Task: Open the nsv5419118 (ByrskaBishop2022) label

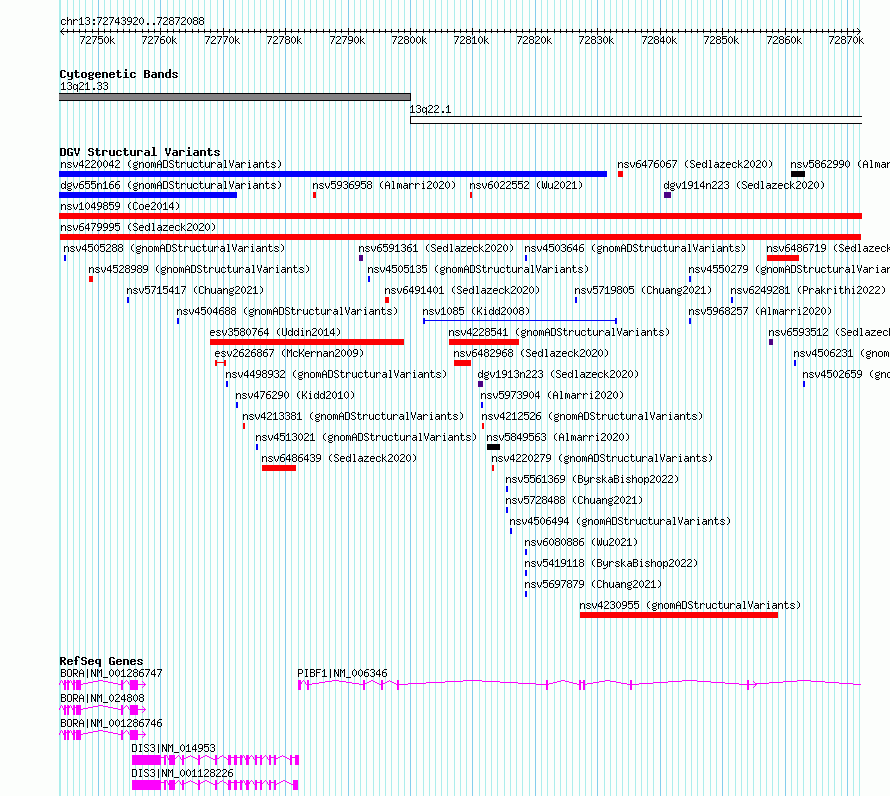Action: tap(611, 563)
